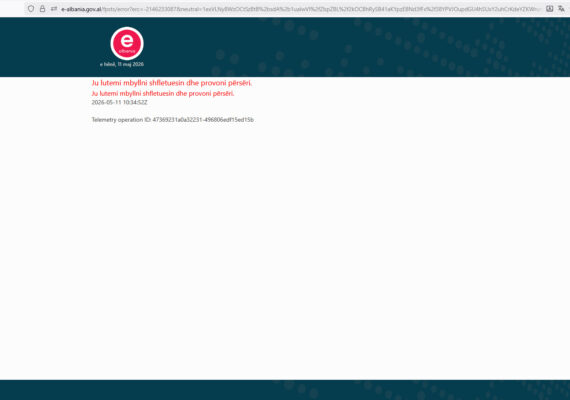This screenshot has height=400, width=570.
Task: Click the dark footer banner
Action: click(x=285, y=390)
